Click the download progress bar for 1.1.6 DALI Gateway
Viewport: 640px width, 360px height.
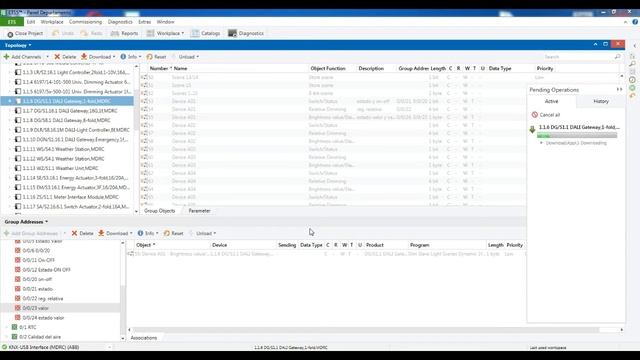point(577,136)
